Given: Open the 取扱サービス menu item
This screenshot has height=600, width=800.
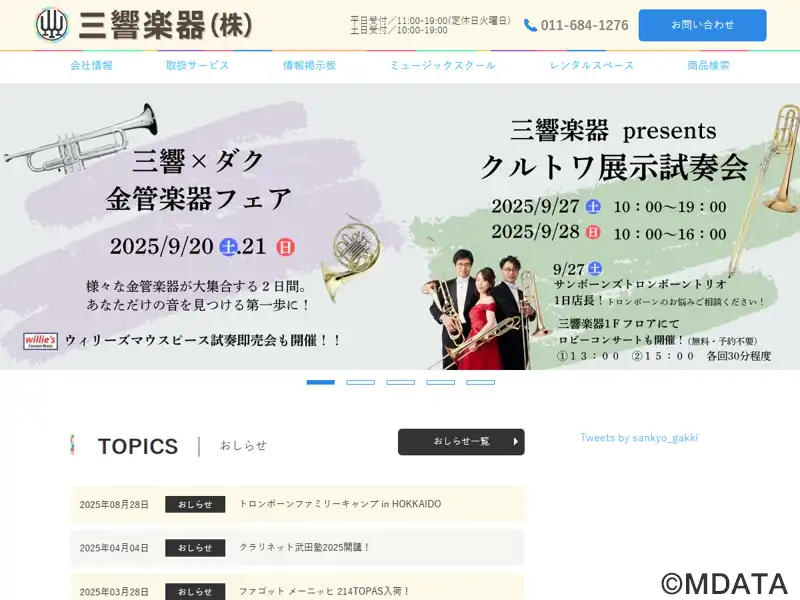Looking at the screenshot, I should 197,65.
